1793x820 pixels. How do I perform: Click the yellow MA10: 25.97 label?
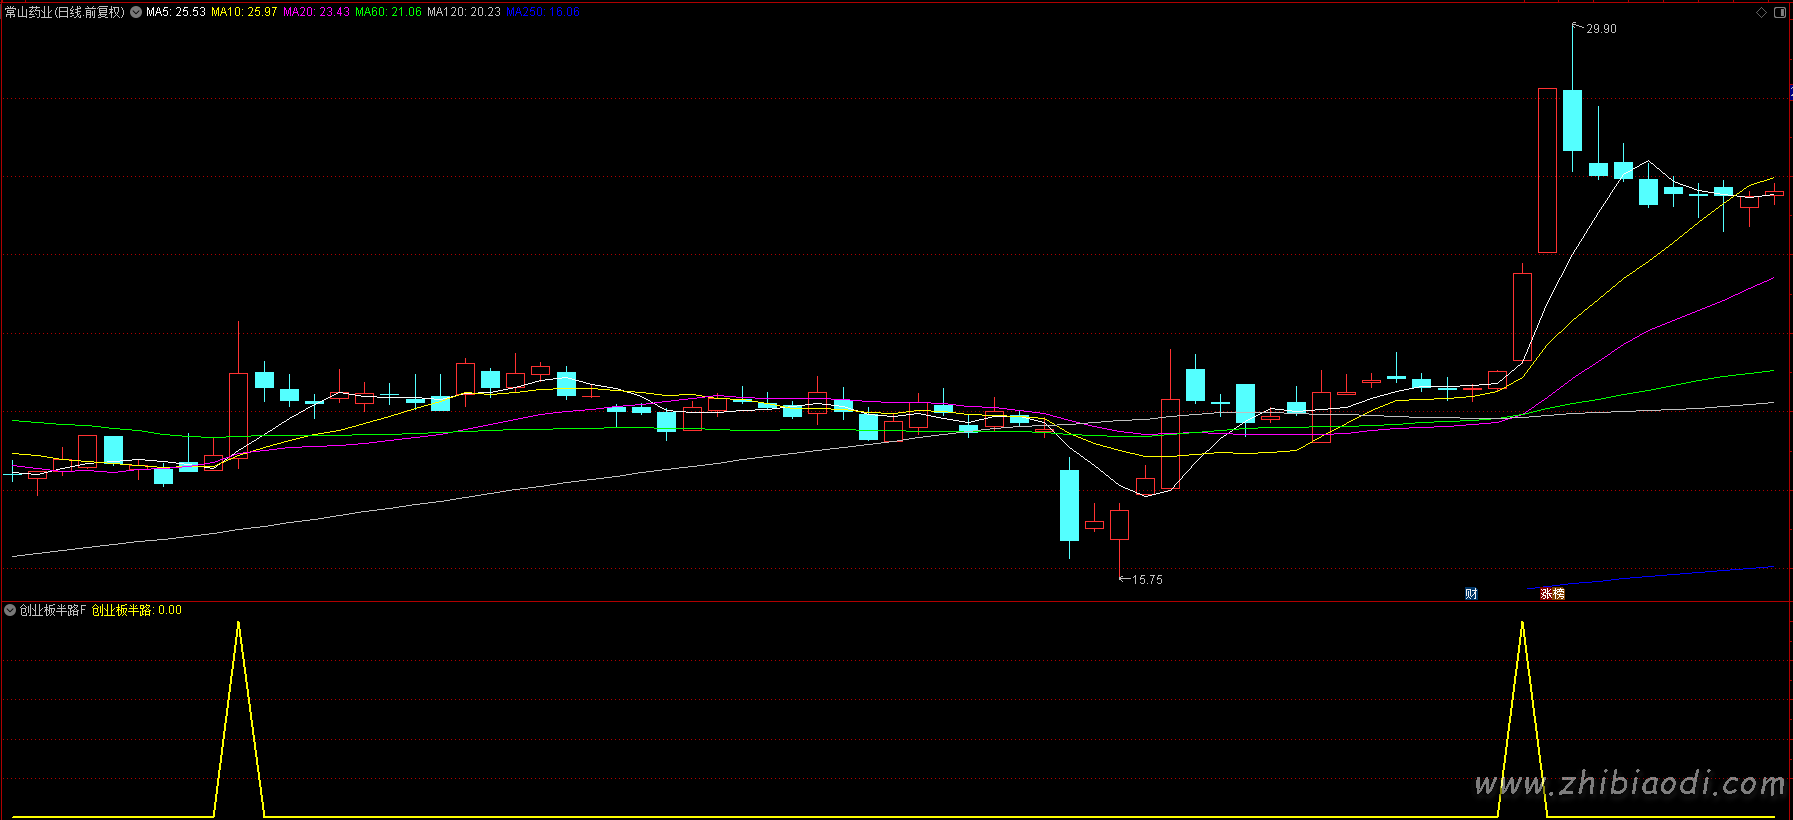coord(244,12)
